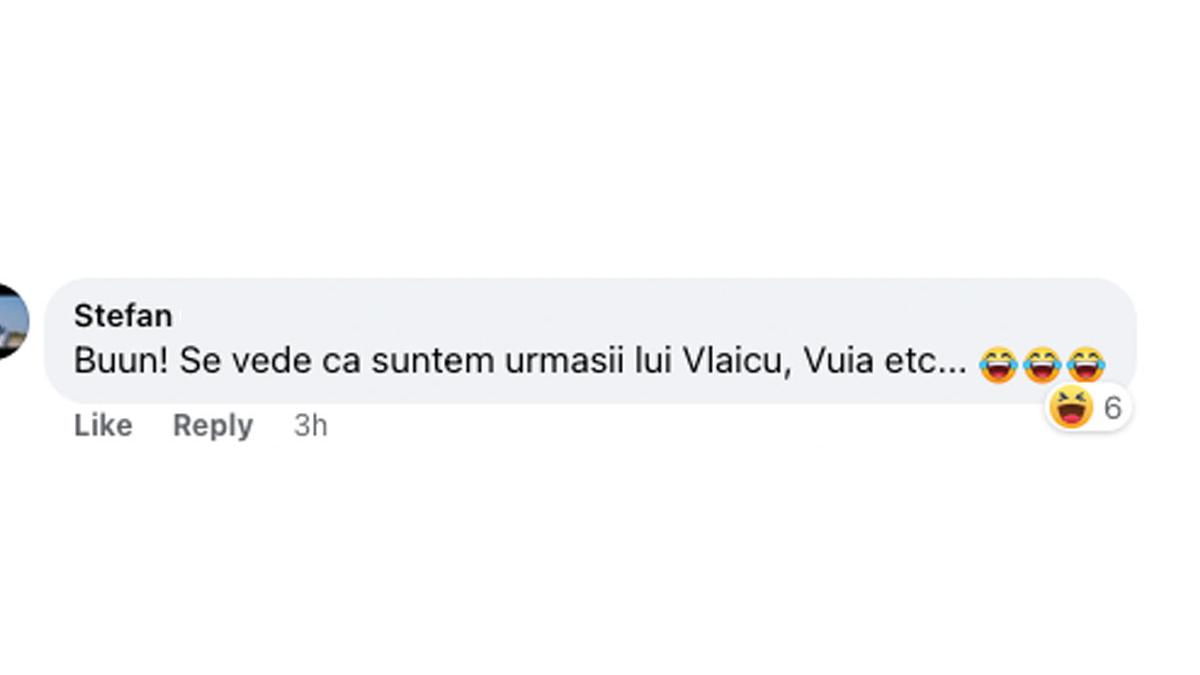The image size is (1200, 675).
Task: Click the second laughing emoji in comment
Action: point(1040,362)
